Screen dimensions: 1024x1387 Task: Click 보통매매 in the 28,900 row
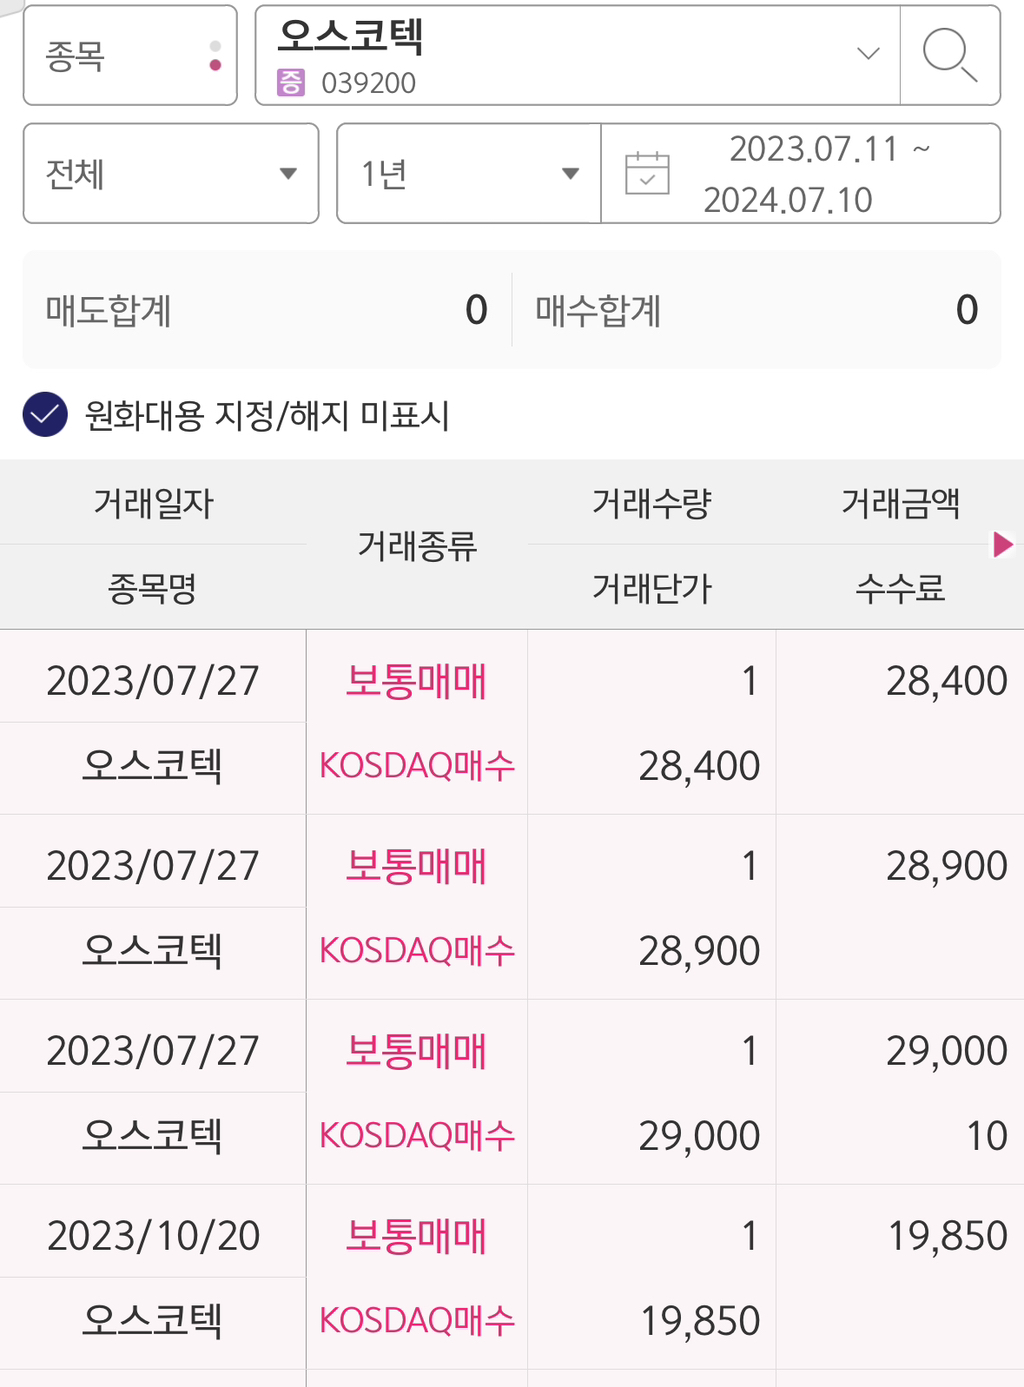pos(416,866)
